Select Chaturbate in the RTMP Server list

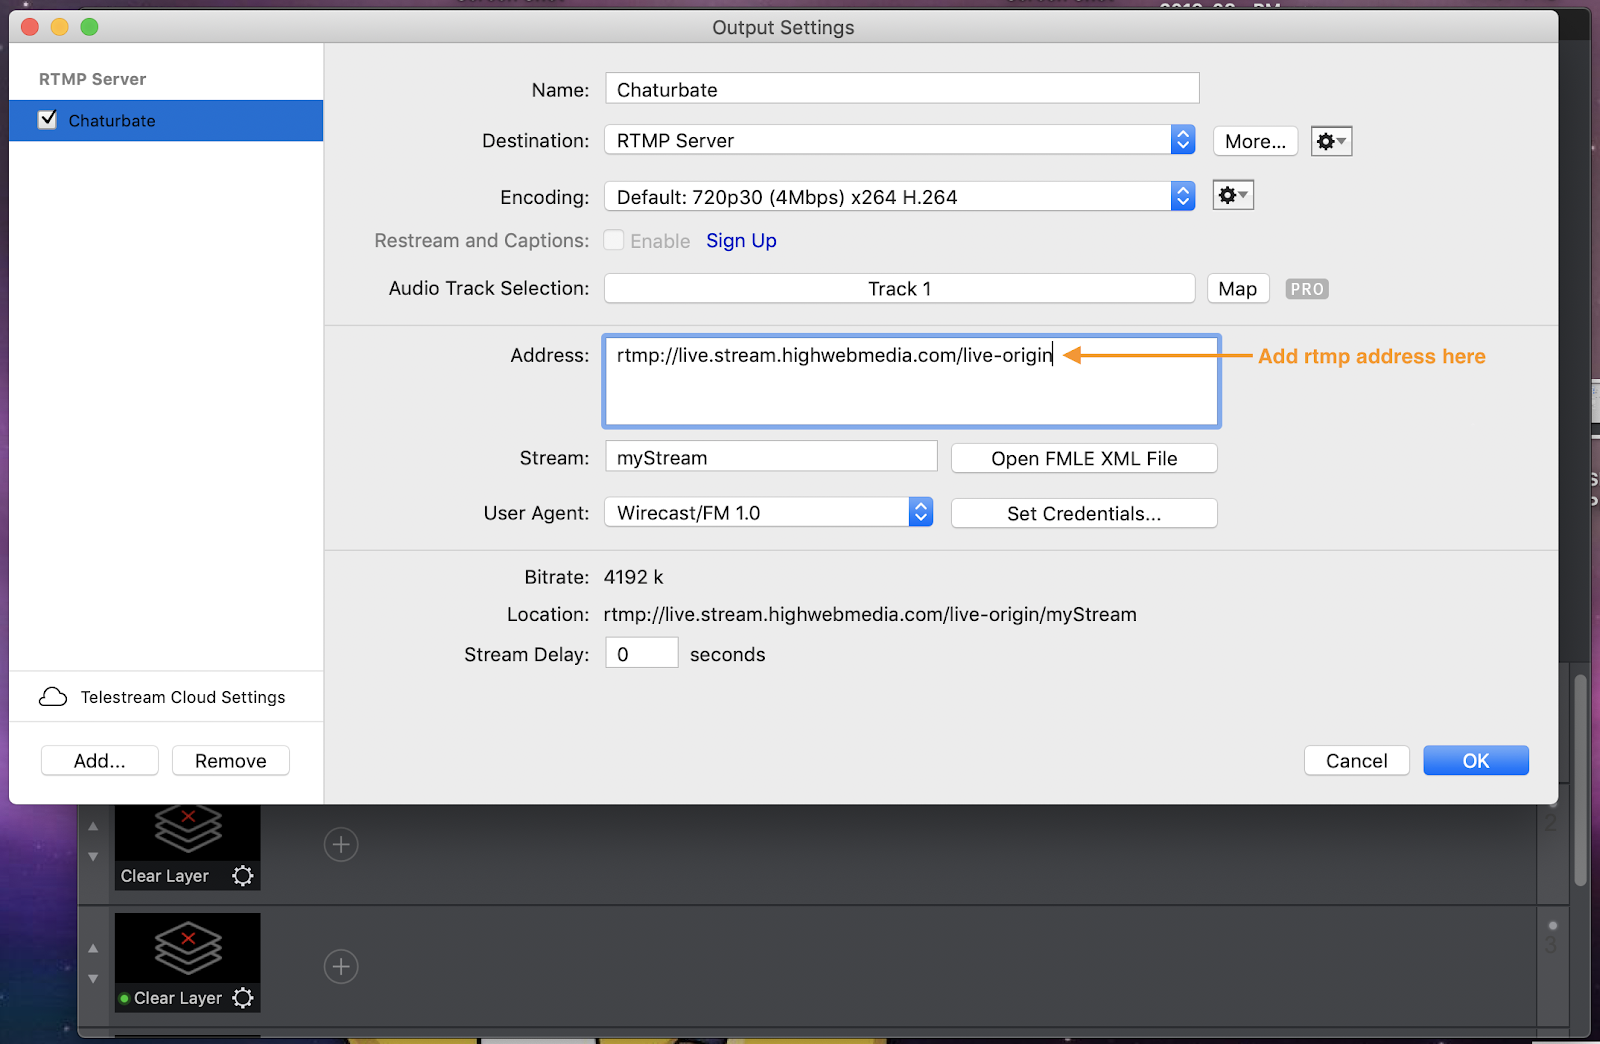pos(166,120)
